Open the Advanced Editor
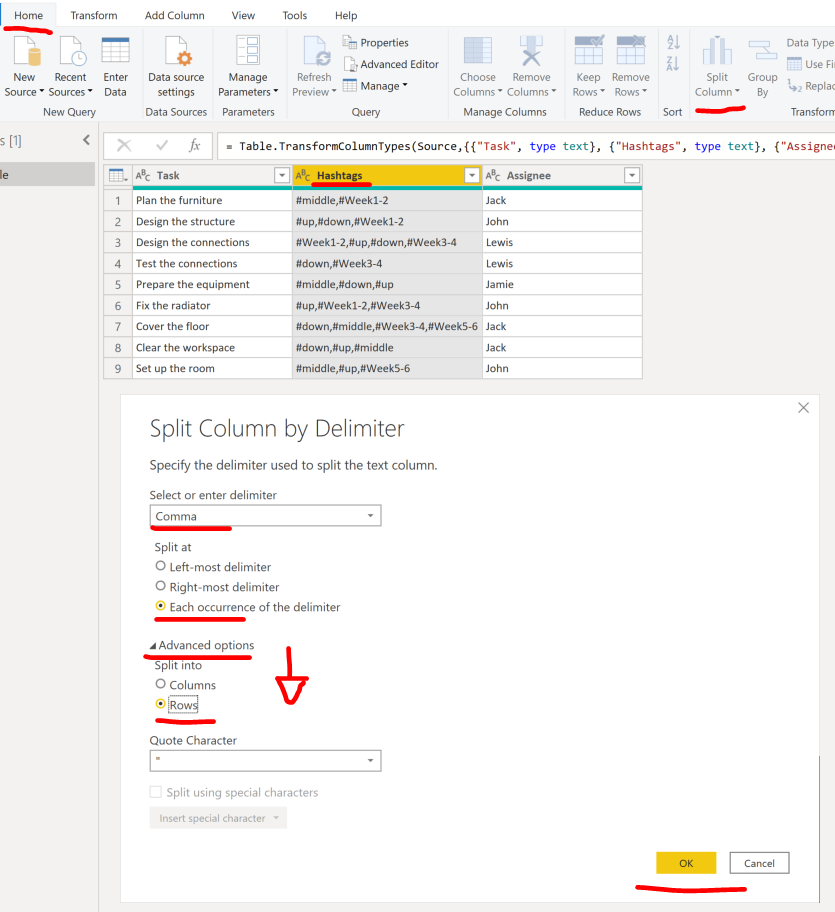 point(391,64)
